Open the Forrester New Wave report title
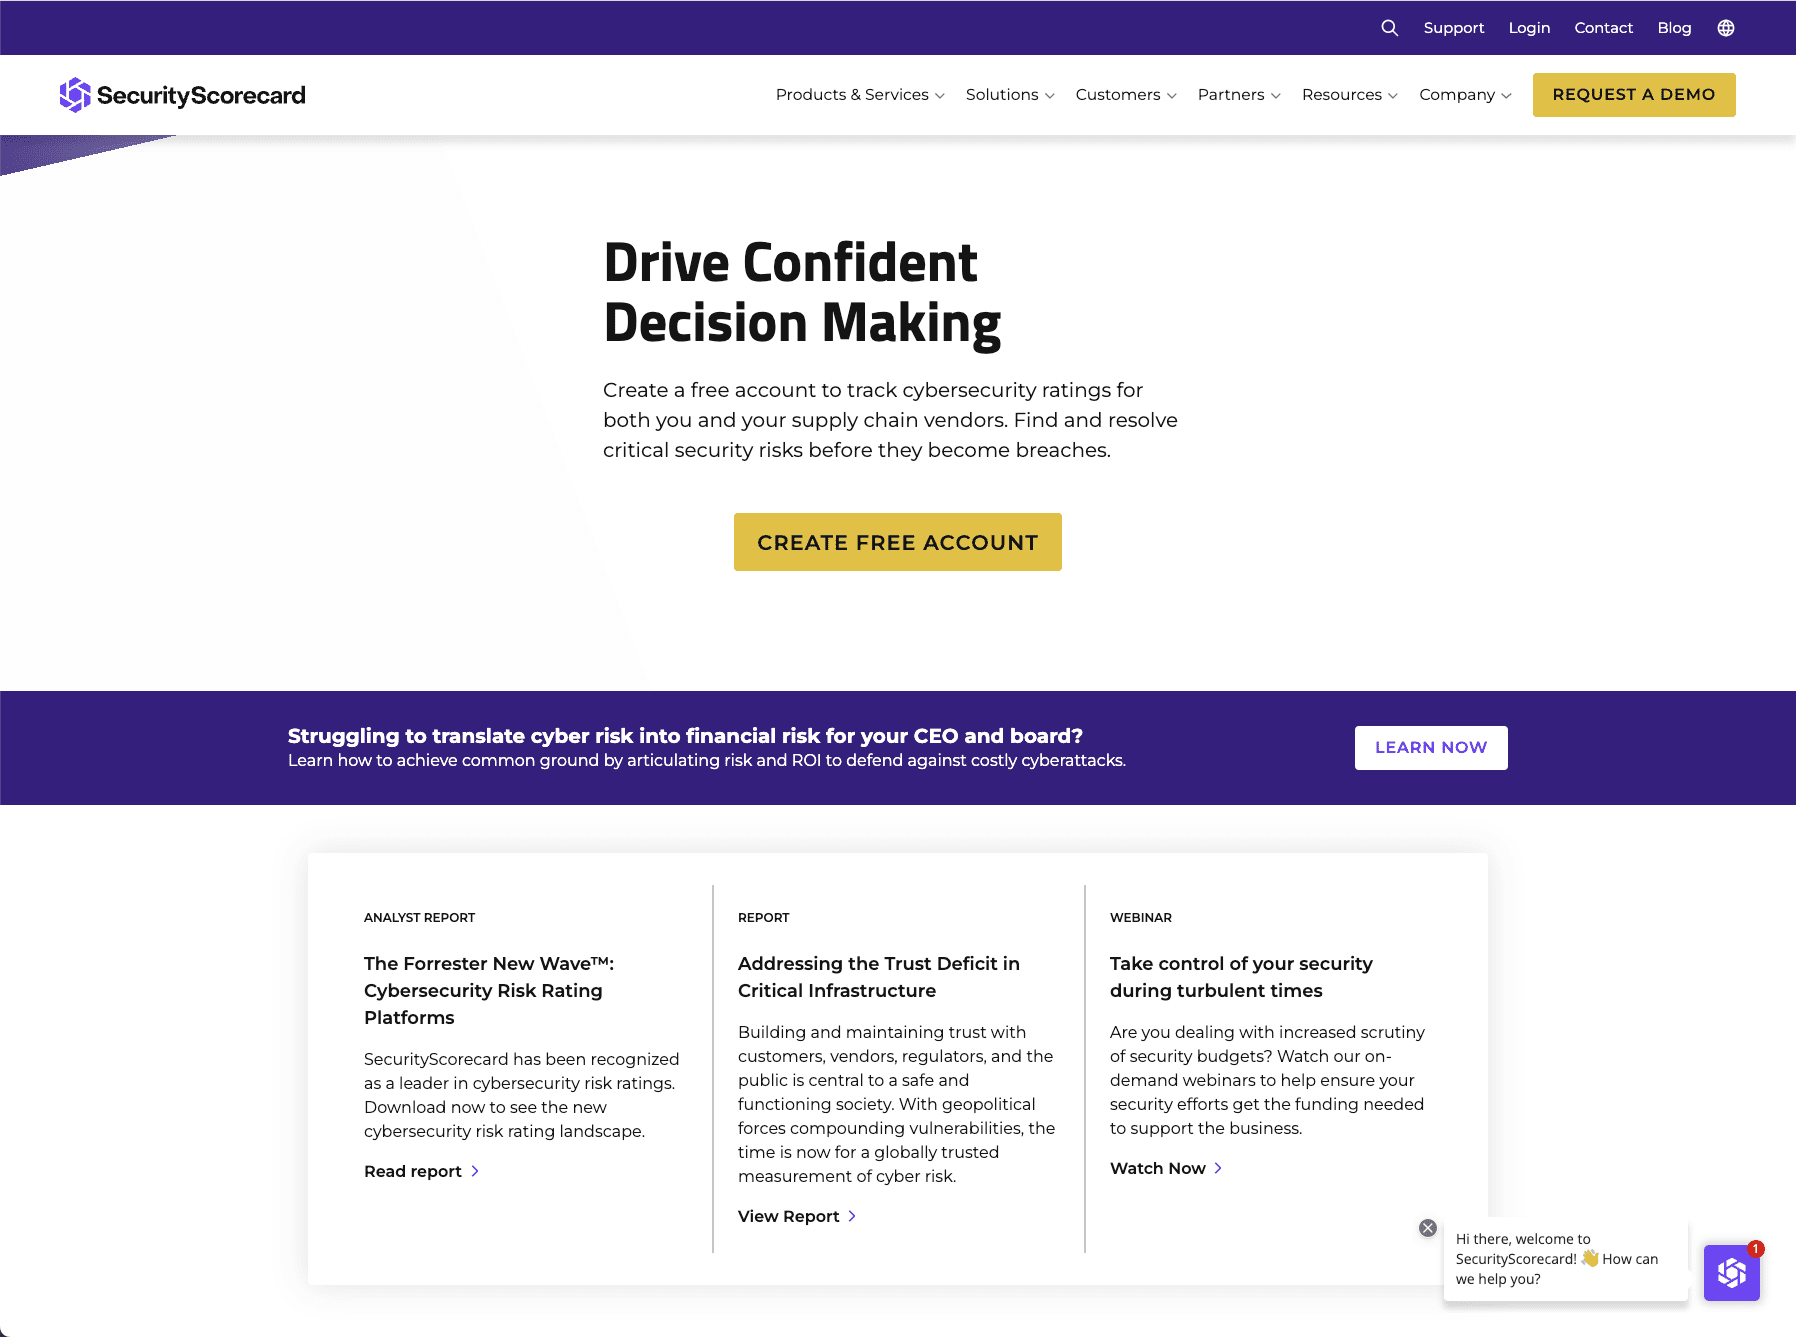The width and height of the screenshot is (1796, 1337). point(489,990)
